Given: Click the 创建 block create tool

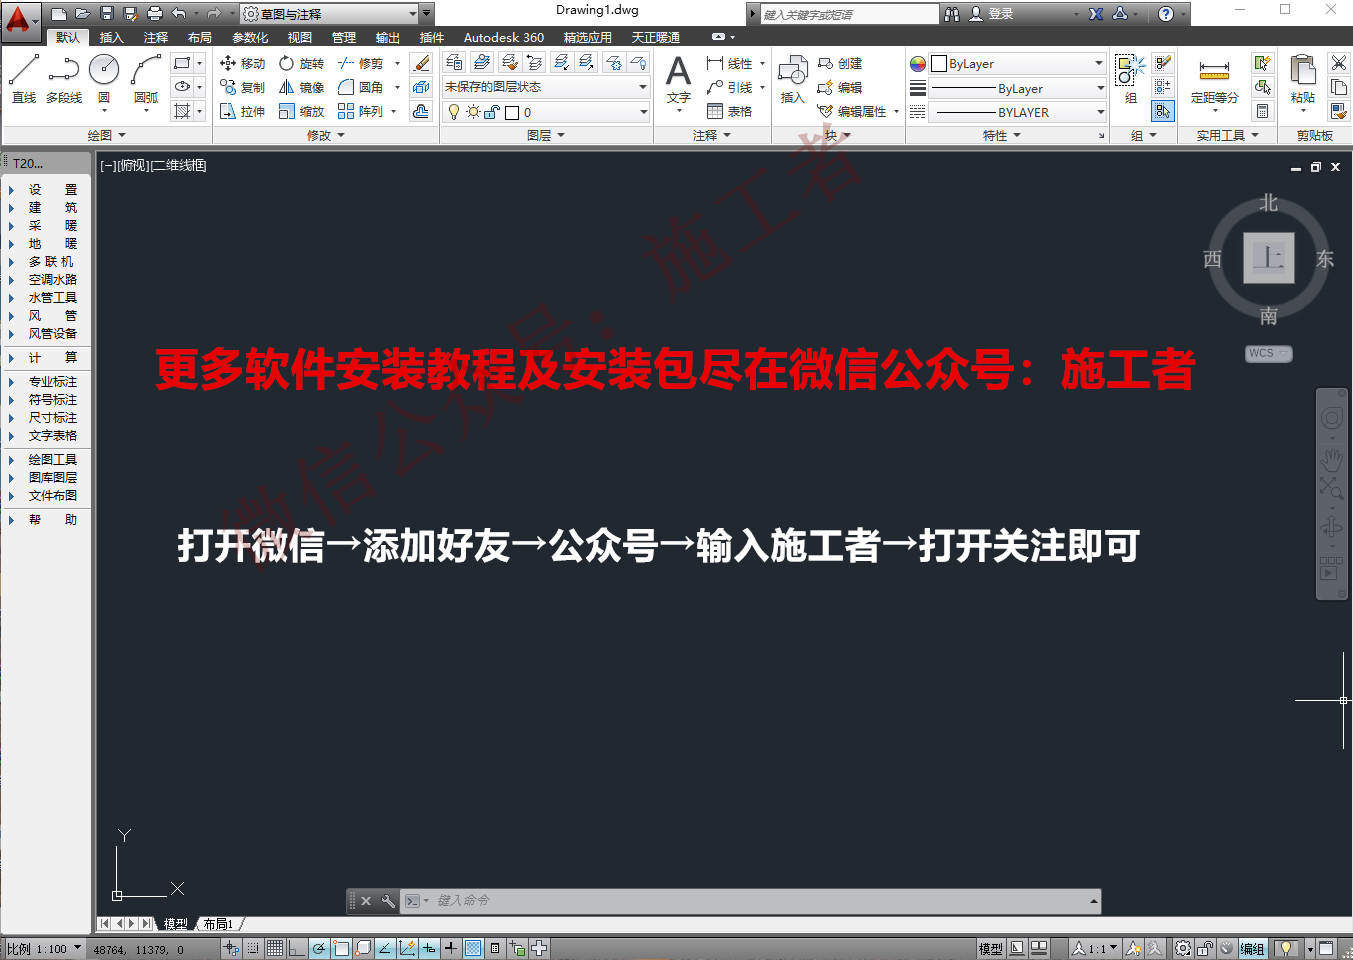Looking at the screenshot, I should (x=839, y=63).
